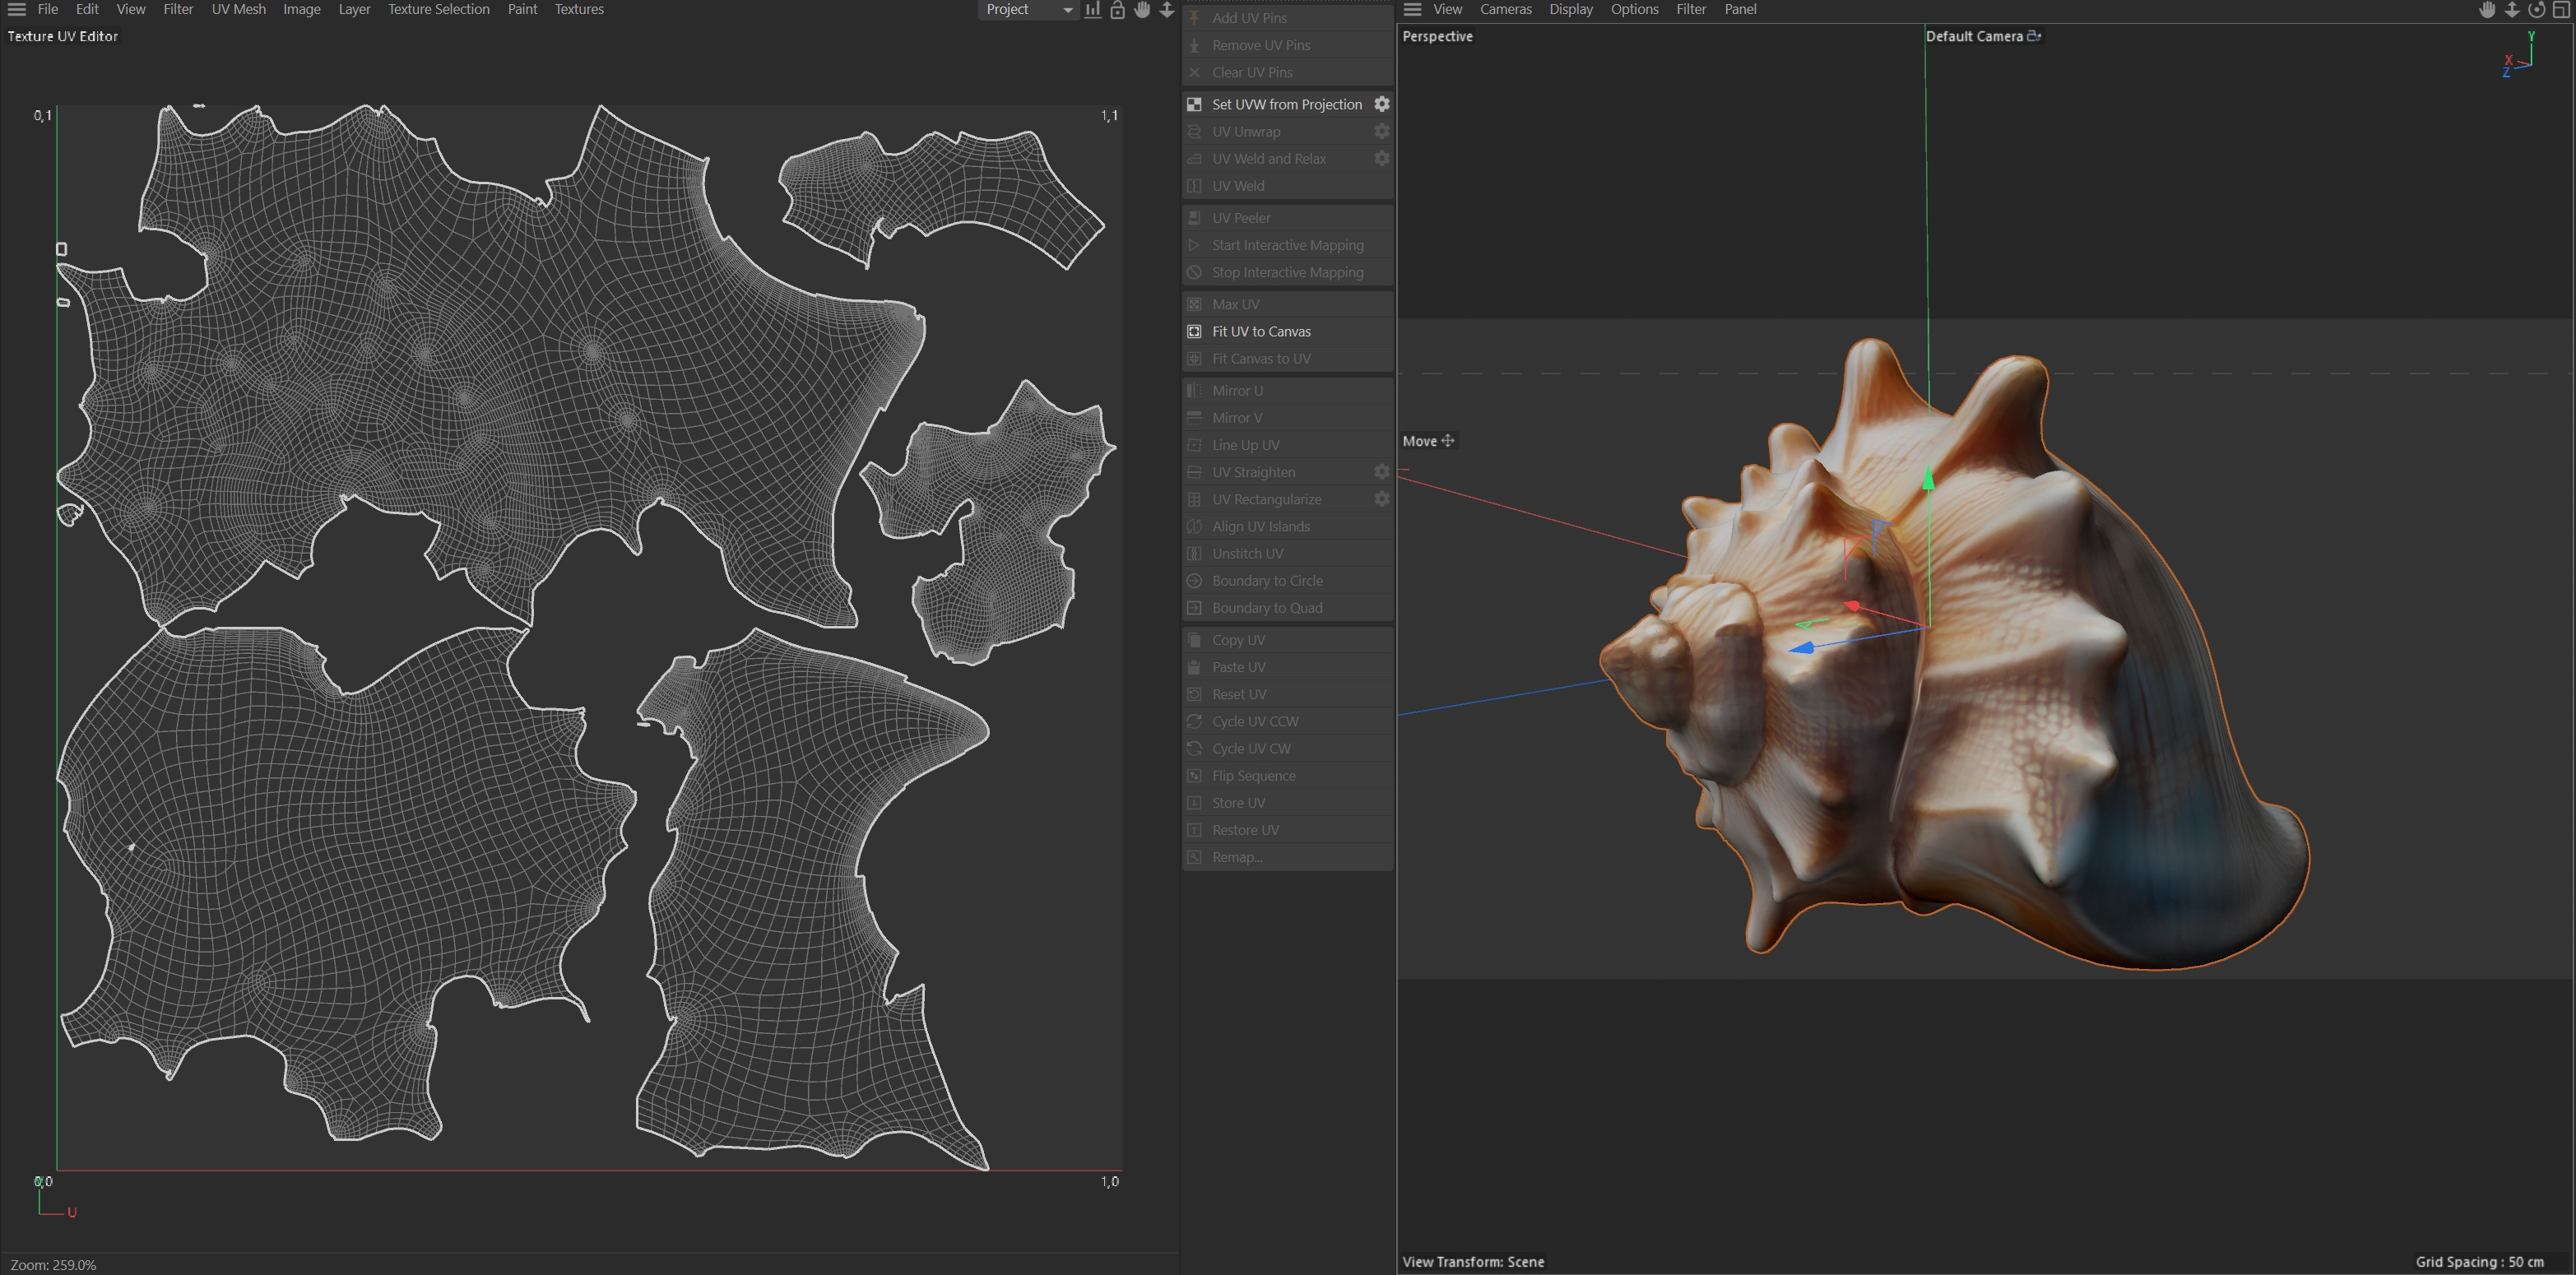Click the Default Camera link icon
Screen dimensions: 2576x1275
click(x=2033, y=36)
